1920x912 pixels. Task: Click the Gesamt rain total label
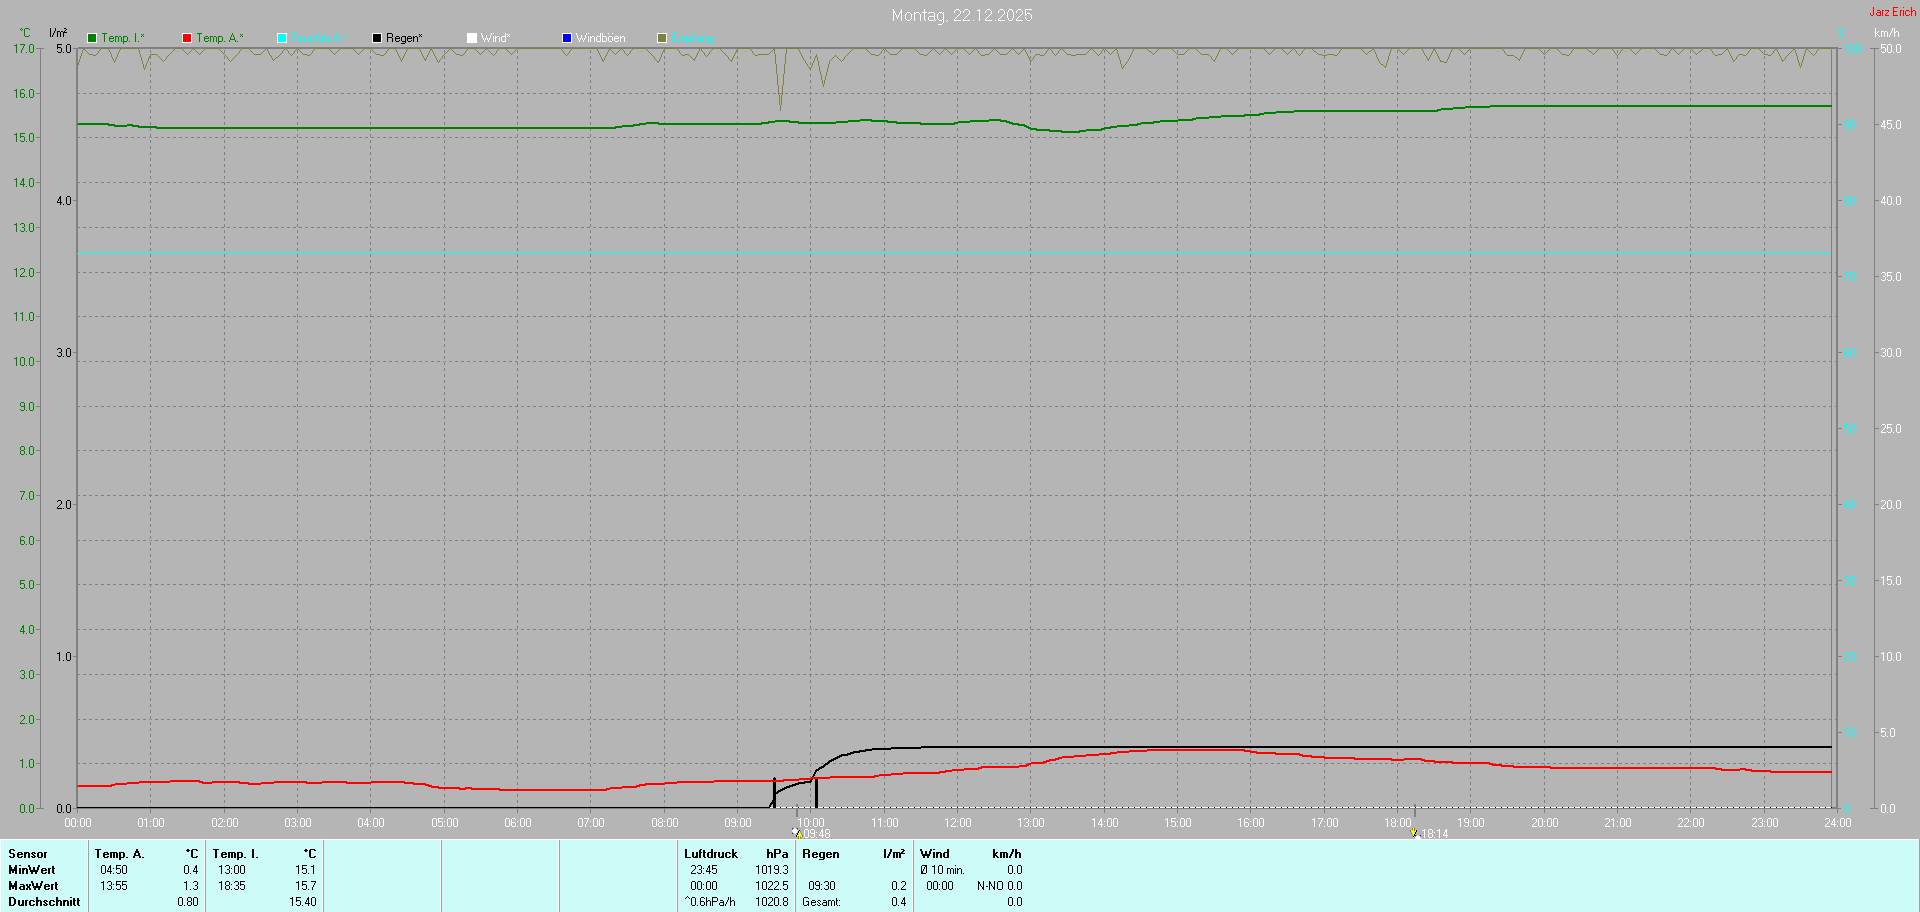click(821, 902)
